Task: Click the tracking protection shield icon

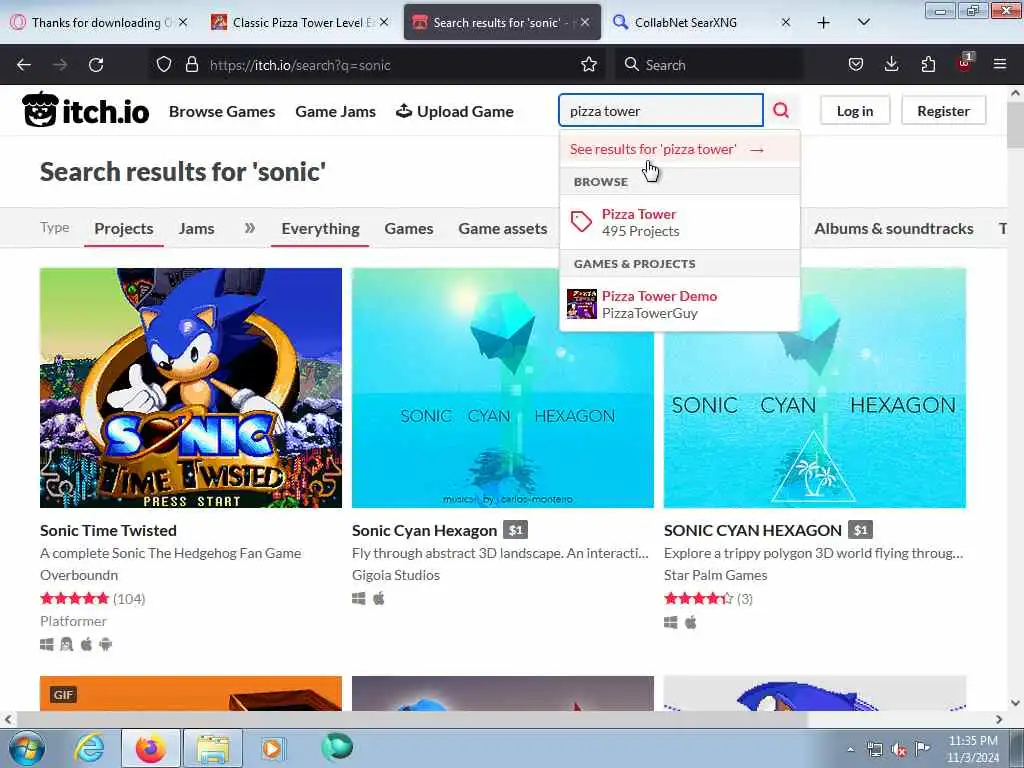Action: (164, 65)
